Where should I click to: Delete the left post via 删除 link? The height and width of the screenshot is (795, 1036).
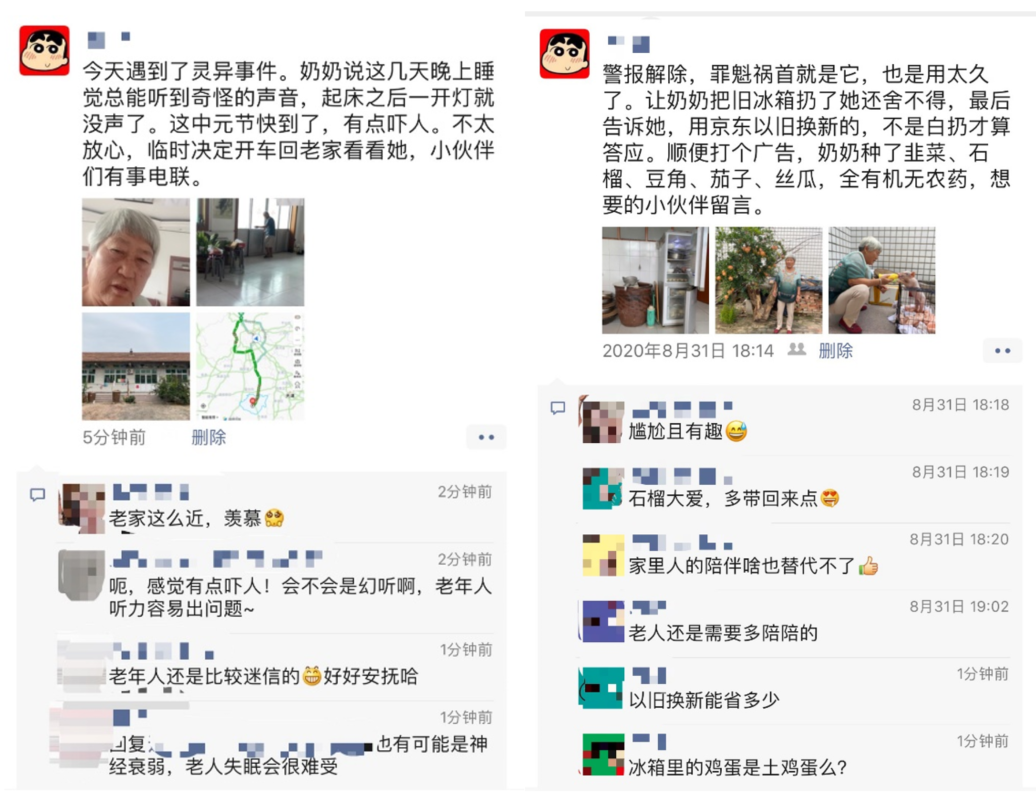[x=209, y=437]
